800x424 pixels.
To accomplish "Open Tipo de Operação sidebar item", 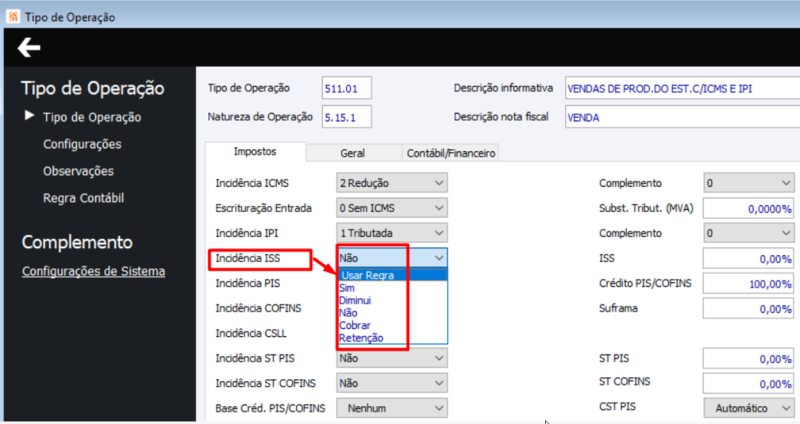I will (92, 117).
